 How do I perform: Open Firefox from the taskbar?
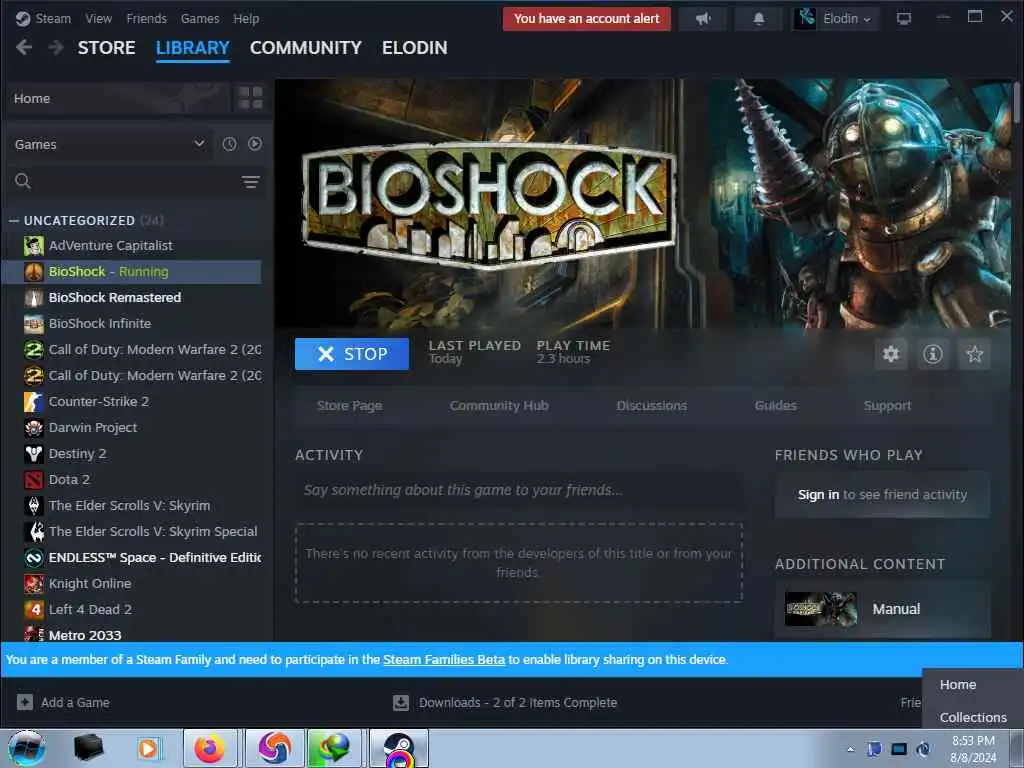(210, 748)
